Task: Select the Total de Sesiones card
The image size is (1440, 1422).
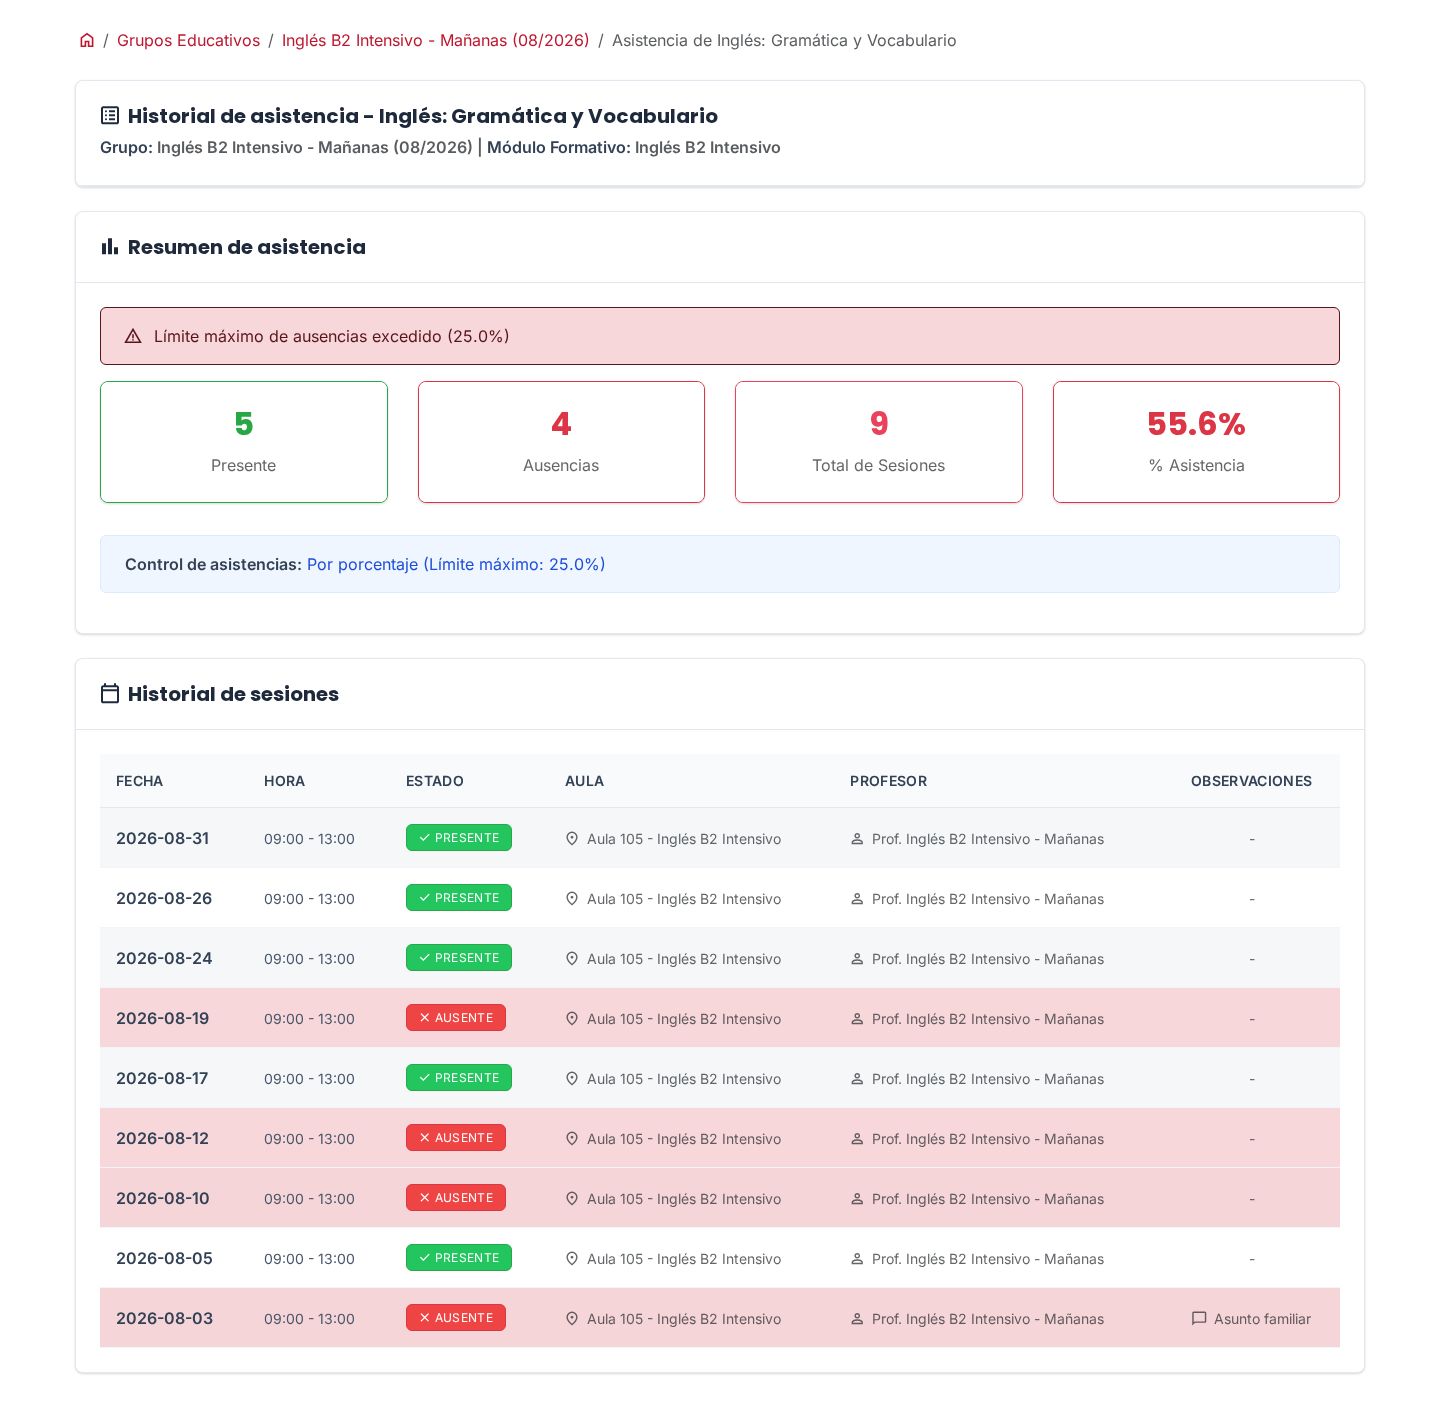Action: point(879,442)
